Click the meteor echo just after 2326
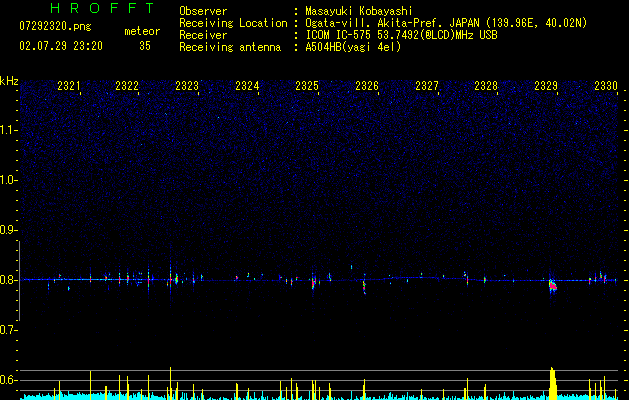 [364, 286]
